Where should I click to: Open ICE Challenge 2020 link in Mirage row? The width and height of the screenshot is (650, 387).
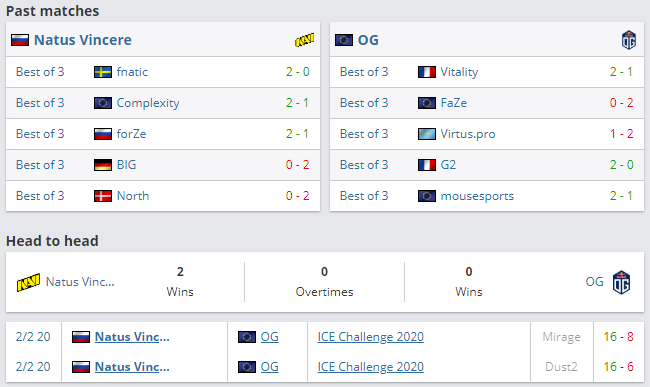[371, 337]
